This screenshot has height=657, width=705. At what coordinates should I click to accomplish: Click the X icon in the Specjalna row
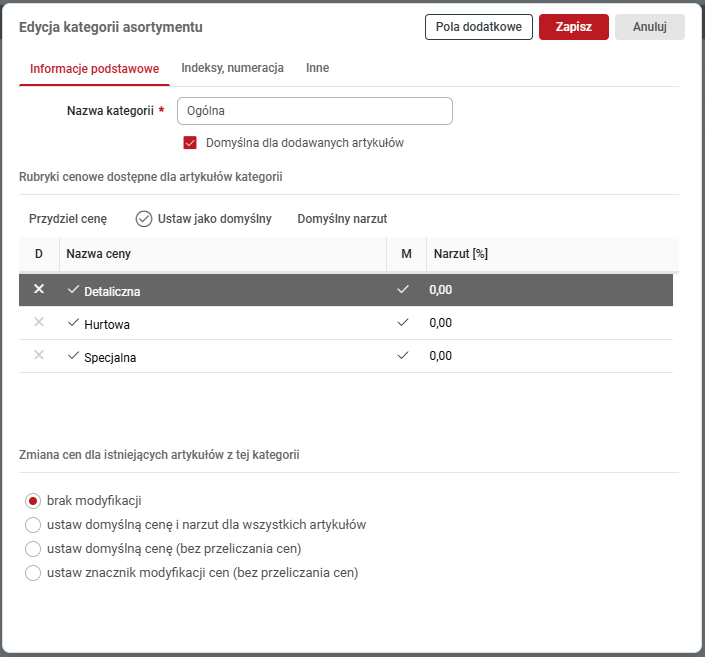(39, 355)
